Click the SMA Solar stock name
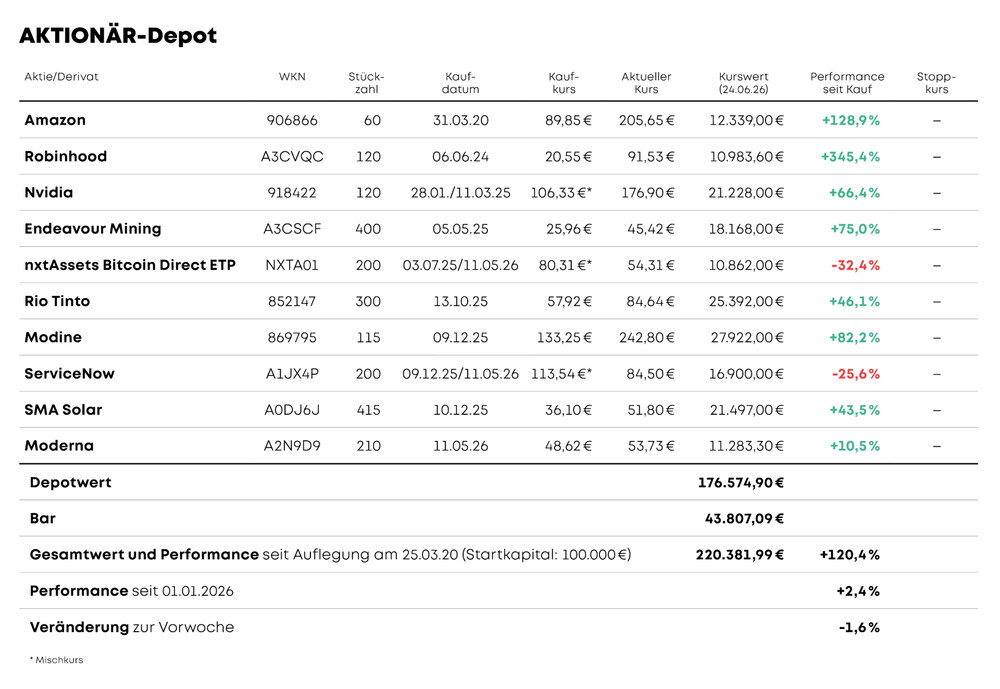1000x689 pixels. coord(63,410)
